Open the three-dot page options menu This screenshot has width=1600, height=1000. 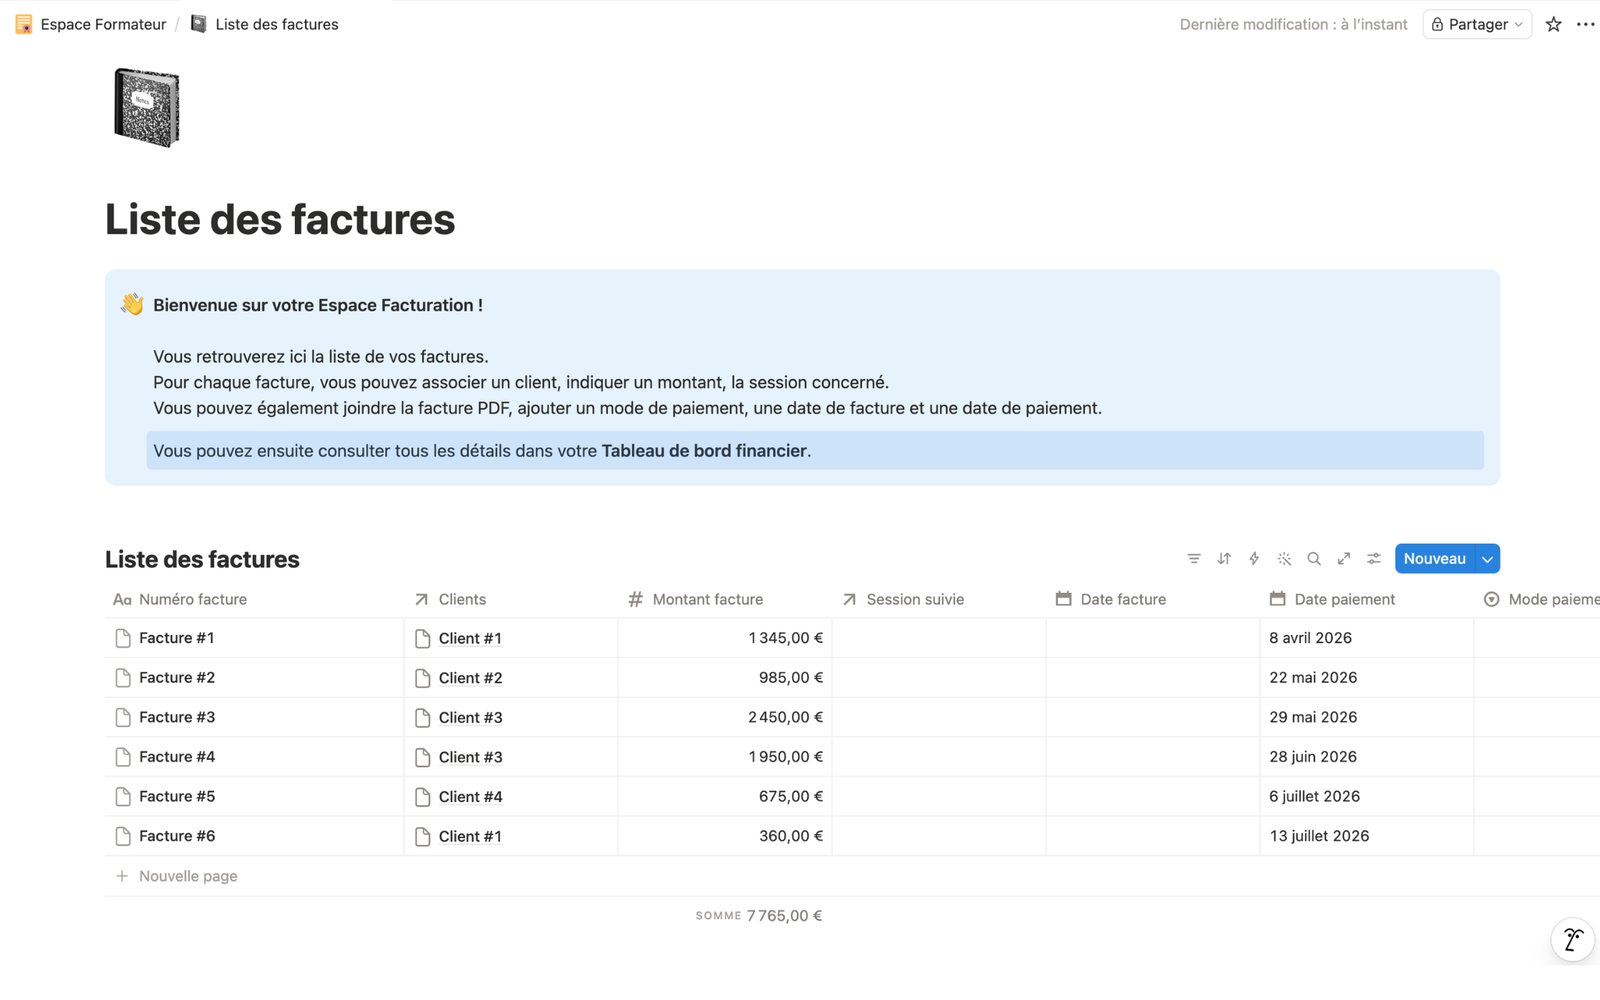[x=1585, y=25]
